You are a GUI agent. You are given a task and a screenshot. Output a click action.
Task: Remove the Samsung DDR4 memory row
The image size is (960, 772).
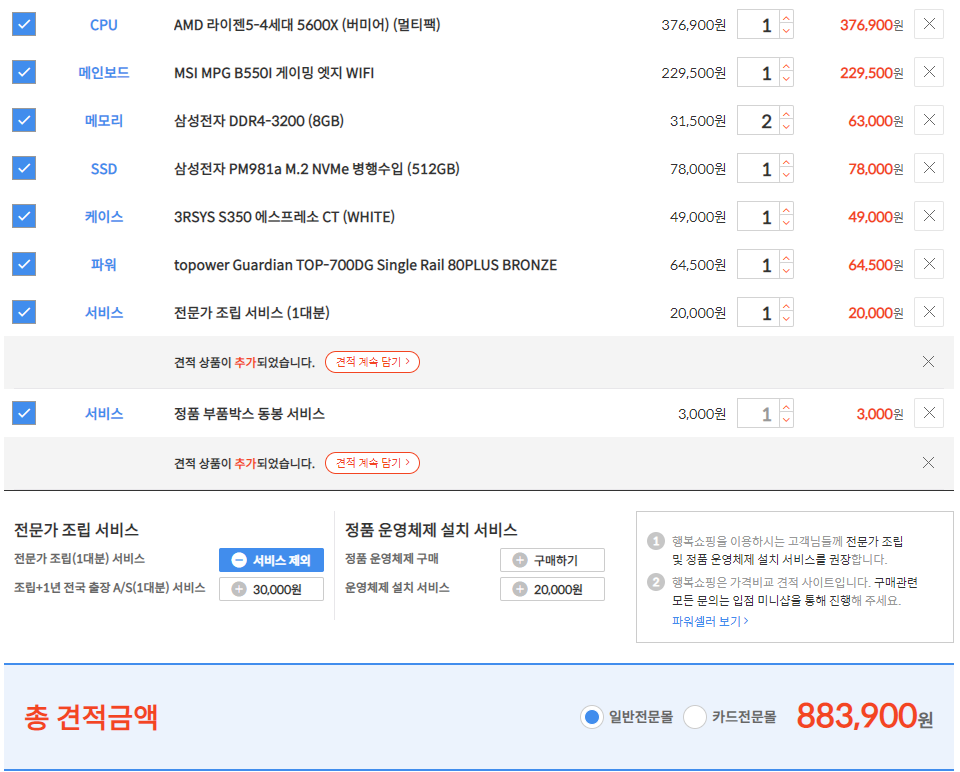pyautogui.click(x=929, y=120)
